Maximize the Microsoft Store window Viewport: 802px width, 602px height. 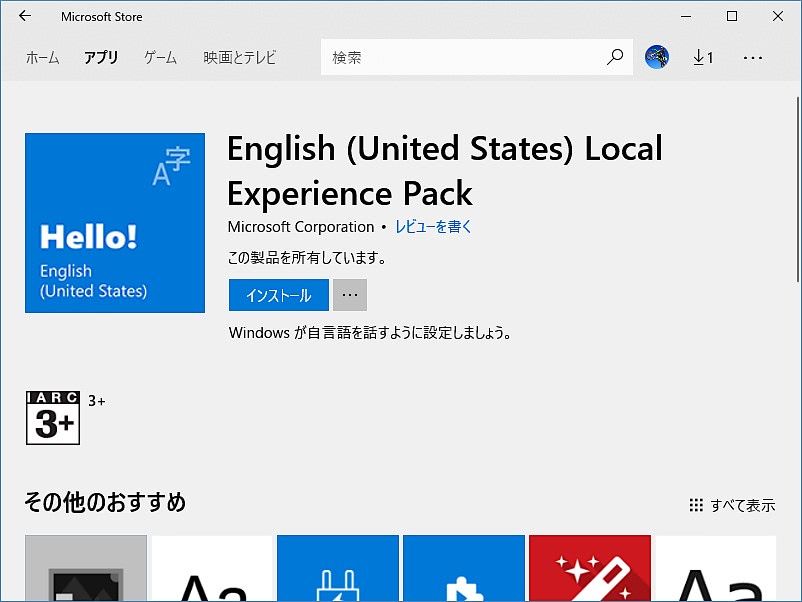[732, 16]
